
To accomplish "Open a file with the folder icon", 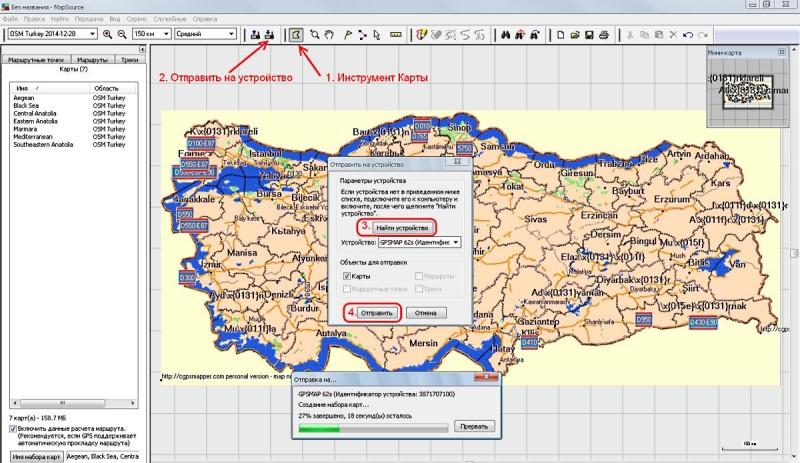I will [x=575, y=35].
